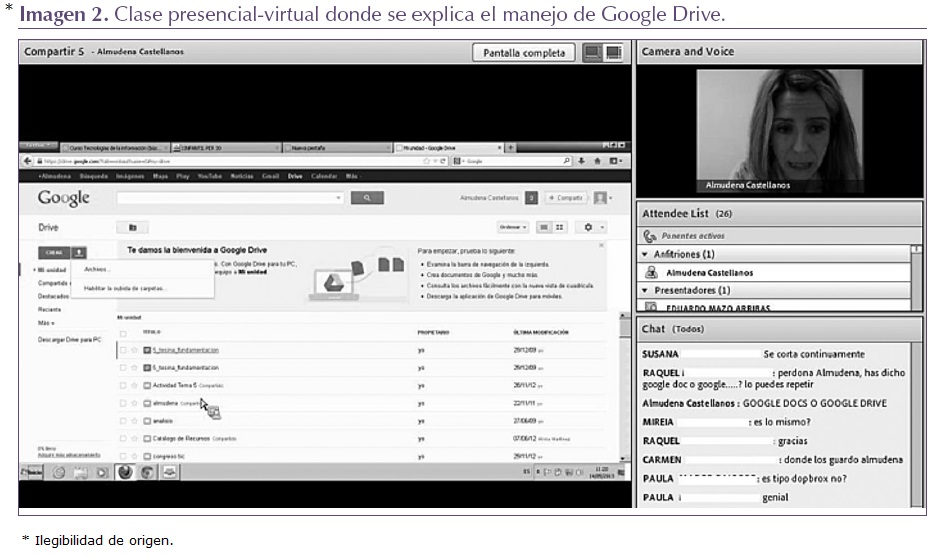Viewport: 933px width, 558px height.
Task: Click the Firefox icon in the taskbar
Action: tap(125, 472)
